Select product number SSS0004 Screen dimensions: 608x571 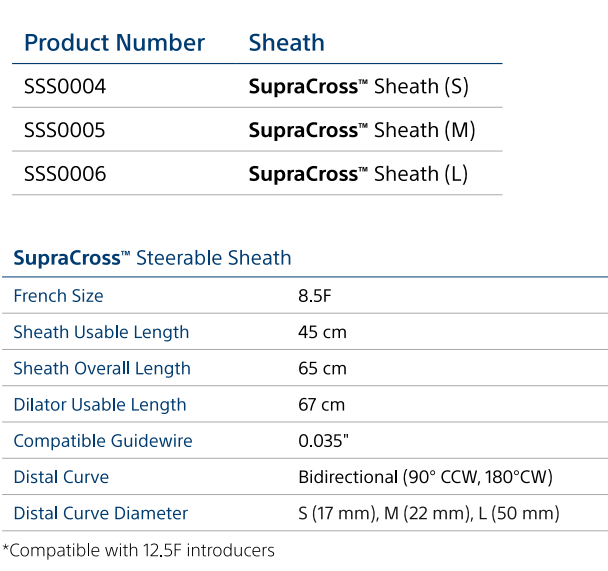(x=65, y=87)
